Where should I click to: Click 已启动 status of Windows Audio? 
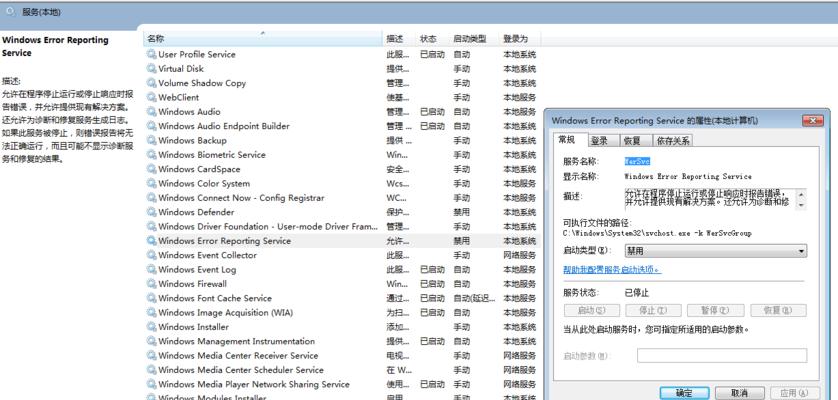432,112
